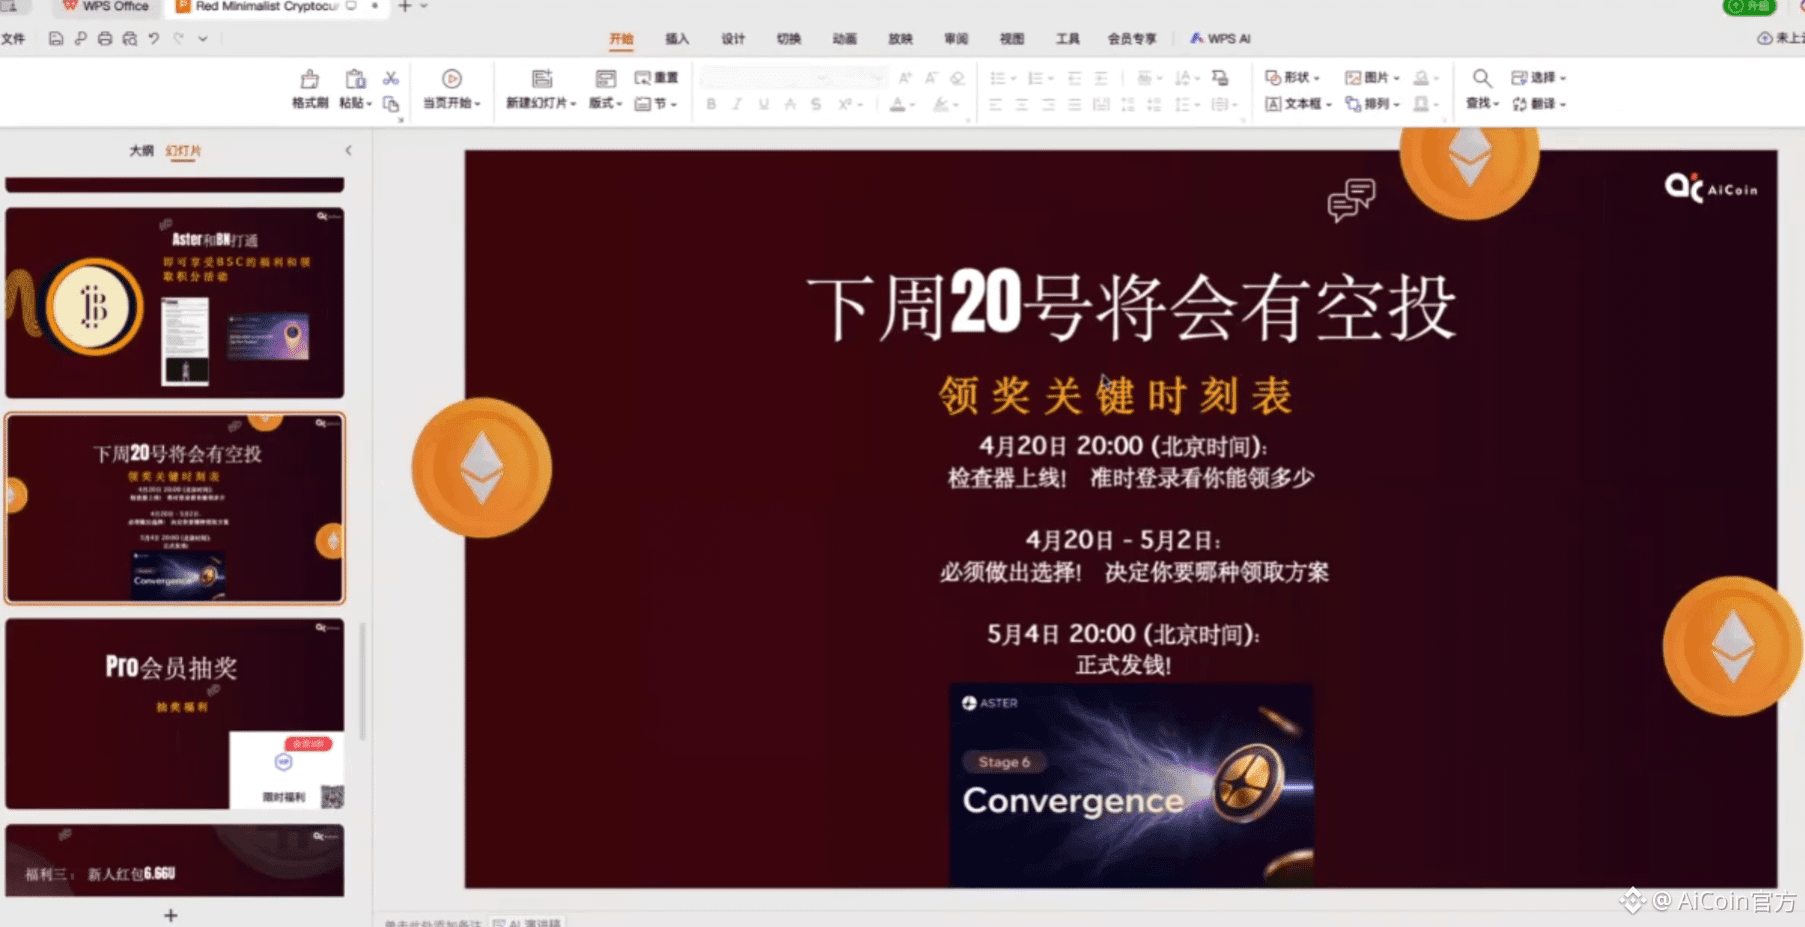The height and width of the screenshot is (927, 1805).
Task: Switch to the 视图 (View) ribbon tab
Action: pos(1012,38)
